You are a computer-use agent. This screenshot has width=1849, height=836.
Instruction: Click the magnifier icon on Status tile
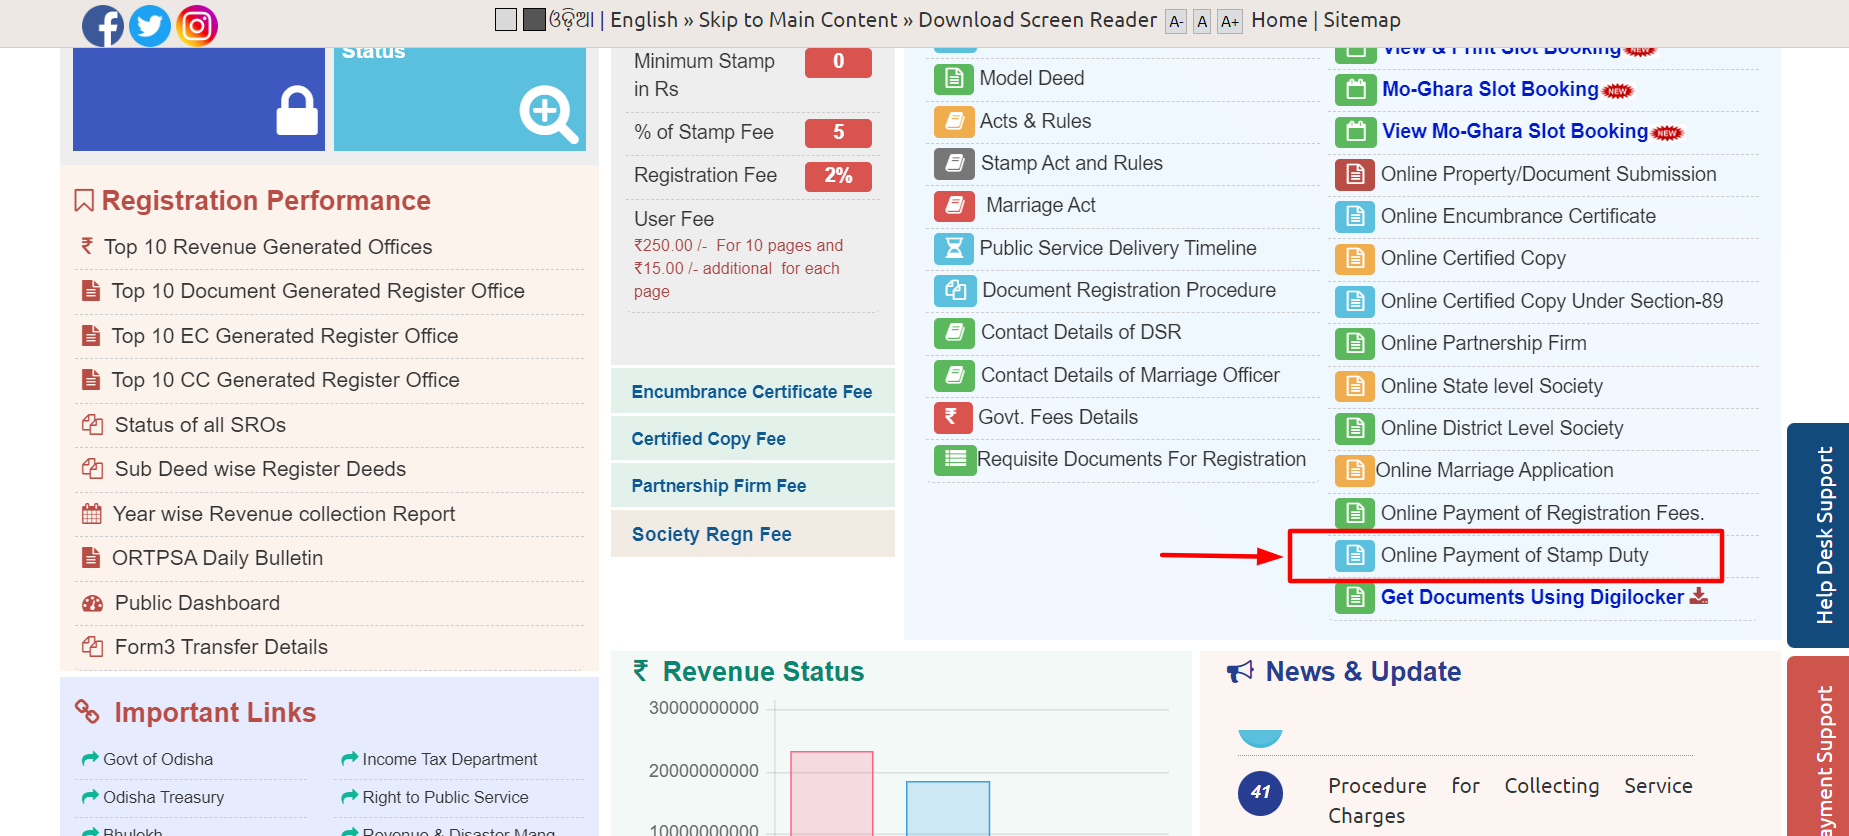(x=547, y=114)
